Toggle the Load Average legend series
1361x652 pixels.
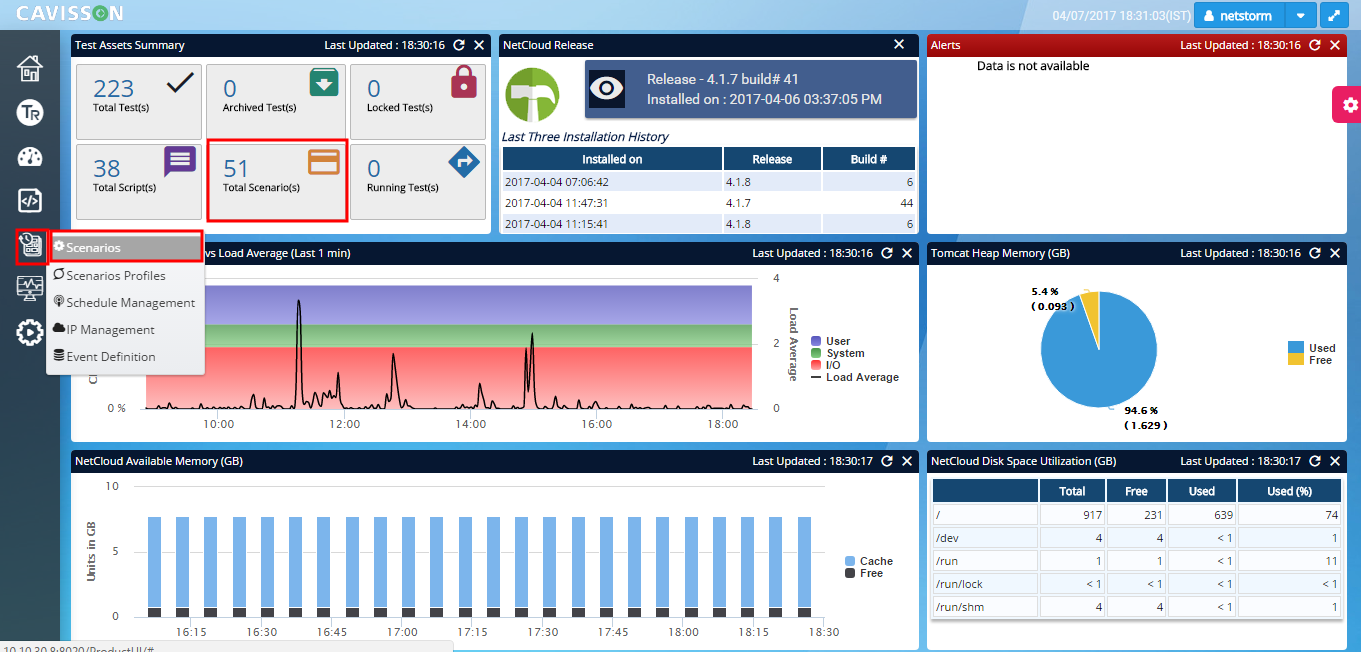854,377
